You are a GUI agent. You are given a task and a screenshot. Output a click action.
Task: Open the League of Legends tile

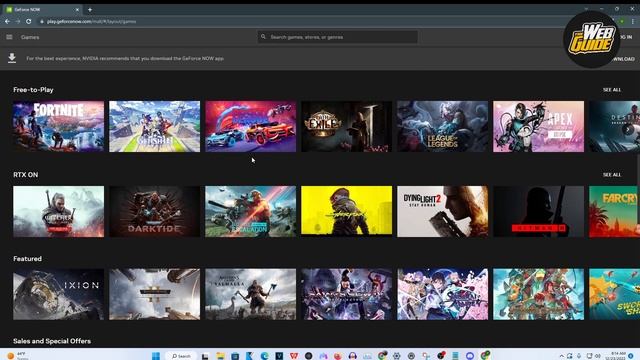[x=442, y=127]
